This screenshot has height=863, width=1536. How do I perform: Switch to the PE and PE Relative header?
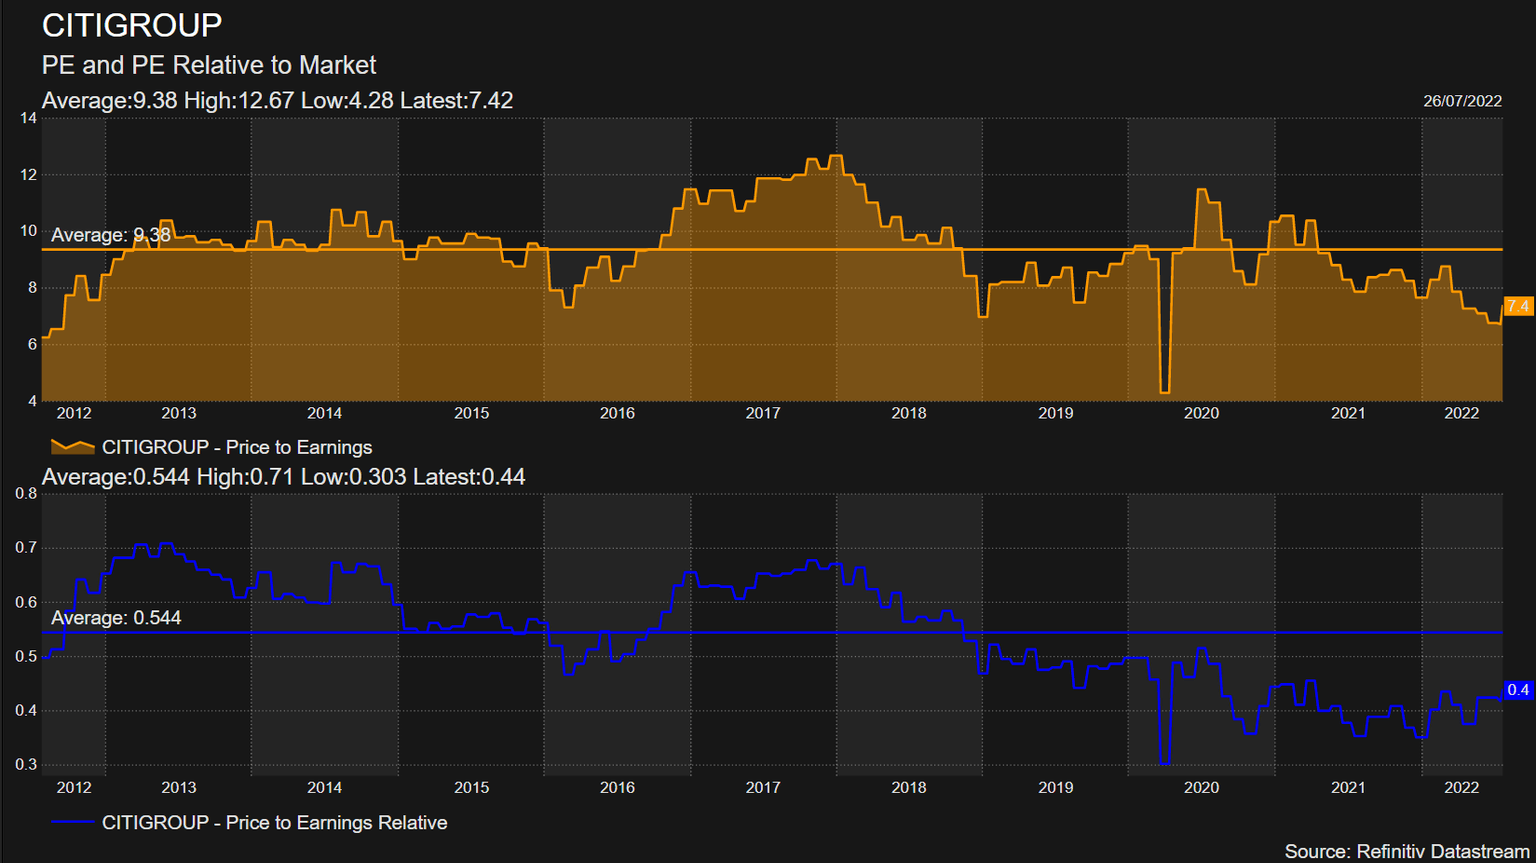click(x=208, y=65)
